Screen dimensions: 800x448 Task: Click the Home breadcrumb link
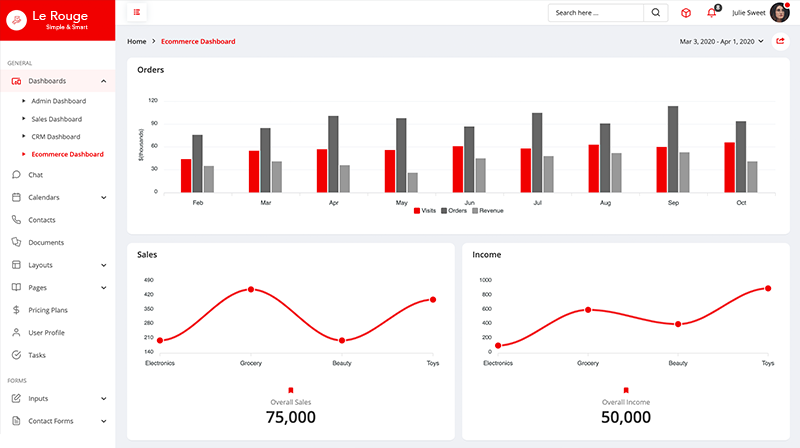click(137, 41)
